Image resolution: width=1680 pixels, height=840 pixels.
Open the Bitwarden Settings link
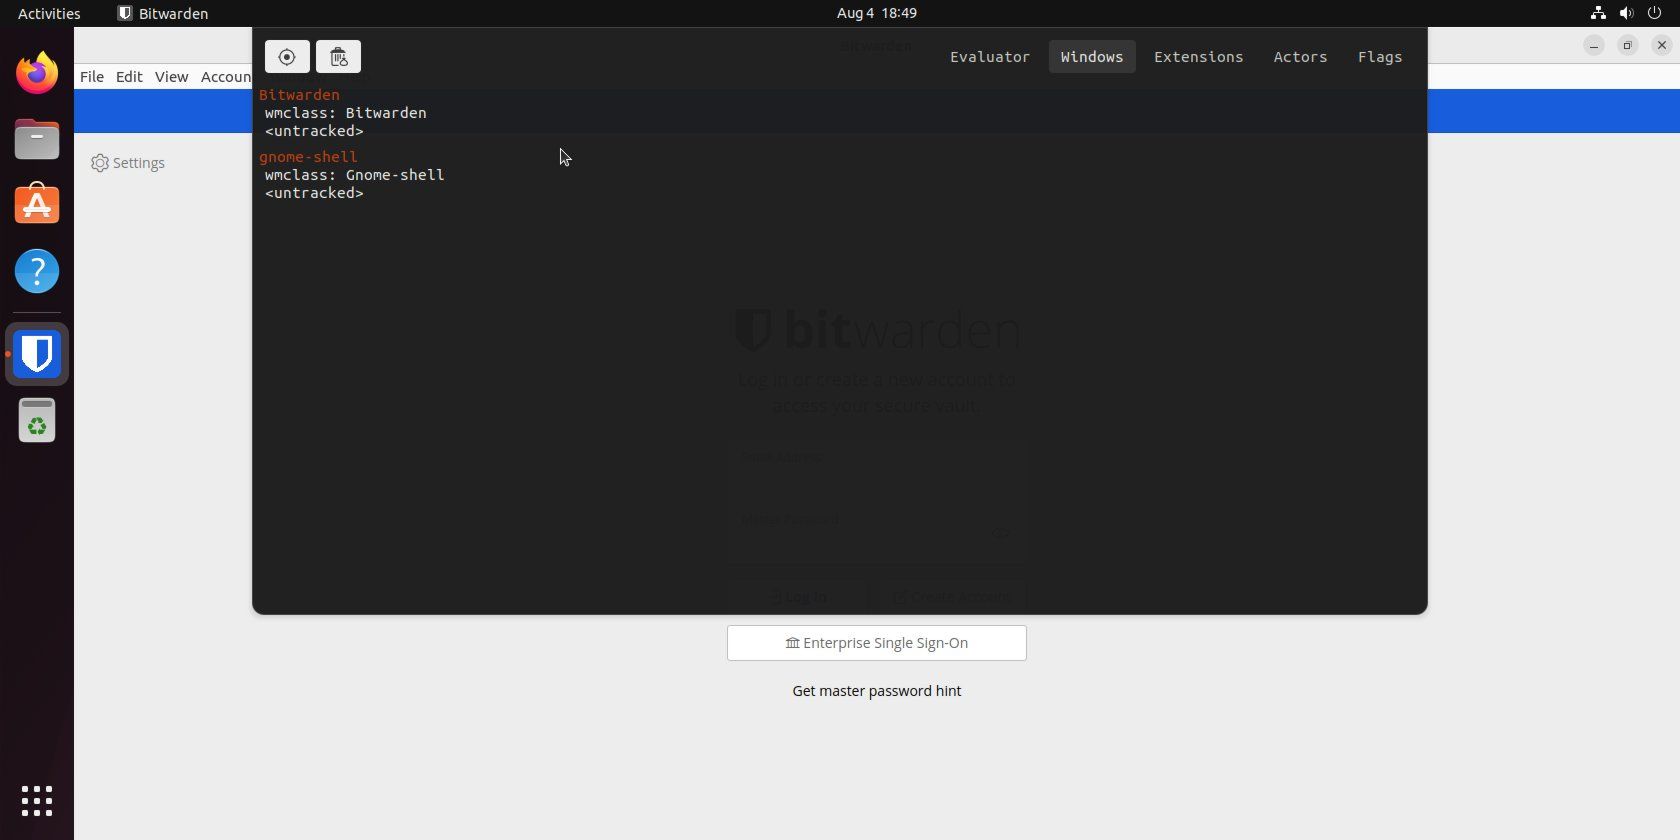click(x=128, y=163)
